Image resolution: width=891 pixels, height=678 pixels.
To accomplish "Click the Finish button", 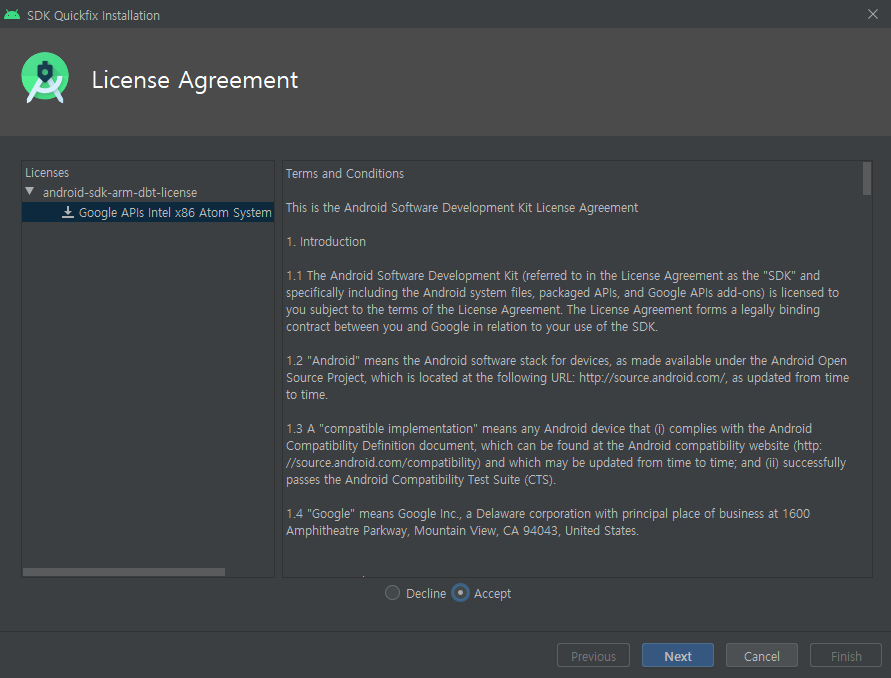I will point(846,656).
